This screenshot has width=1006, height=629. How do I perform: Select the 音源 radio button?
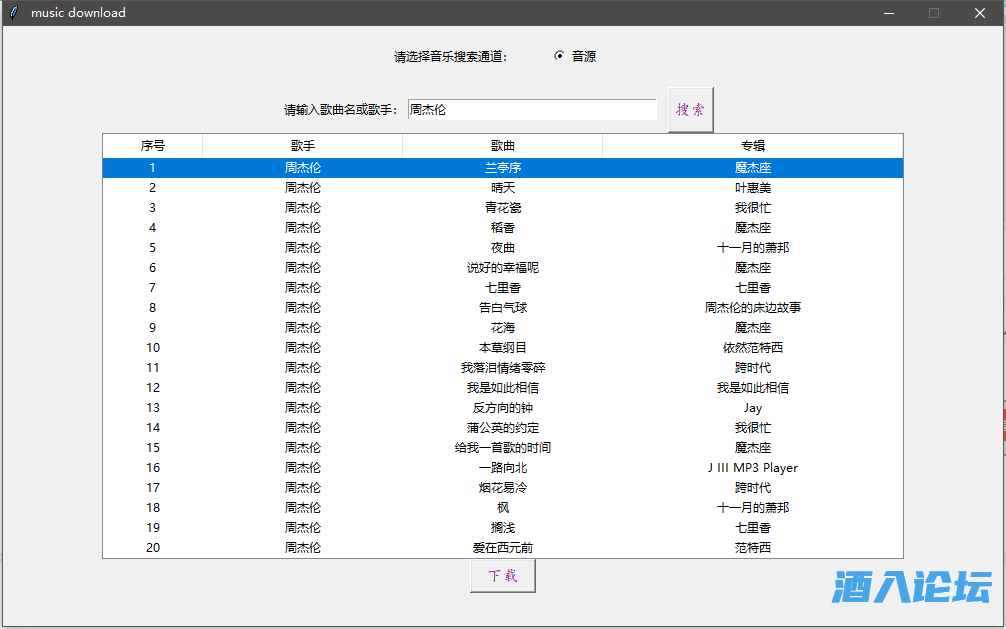tap(559, 56)
